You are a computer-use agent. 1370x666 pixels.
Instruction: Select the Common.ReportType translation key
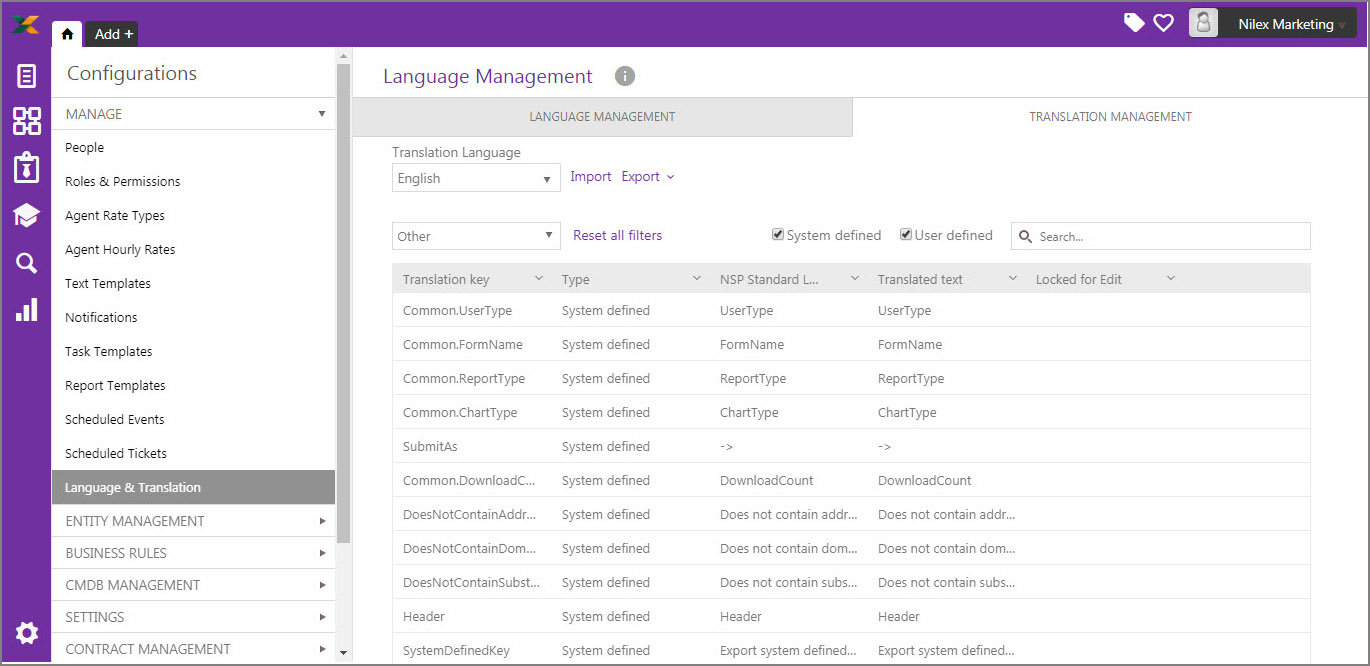click(x=464, y=378)
